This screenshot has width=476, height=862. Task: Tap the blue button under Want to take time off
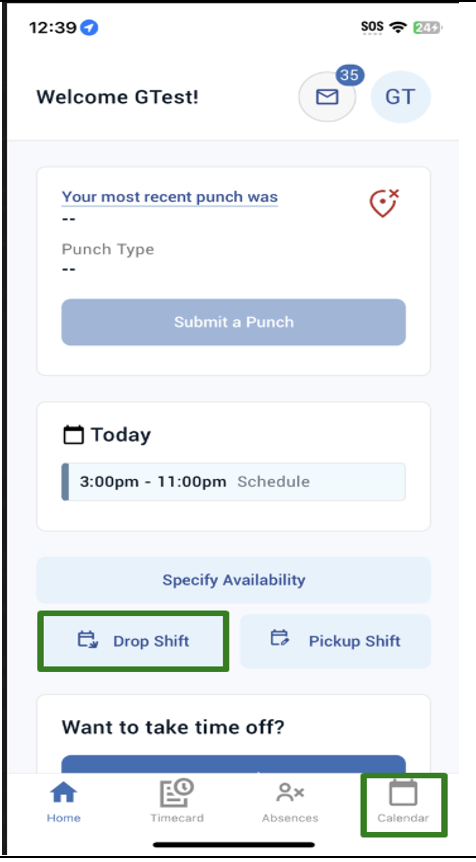click(x=234, y=764)
